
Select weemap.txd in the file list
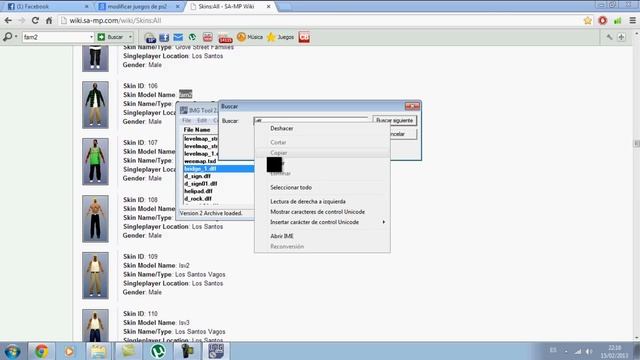coord(201,161)
